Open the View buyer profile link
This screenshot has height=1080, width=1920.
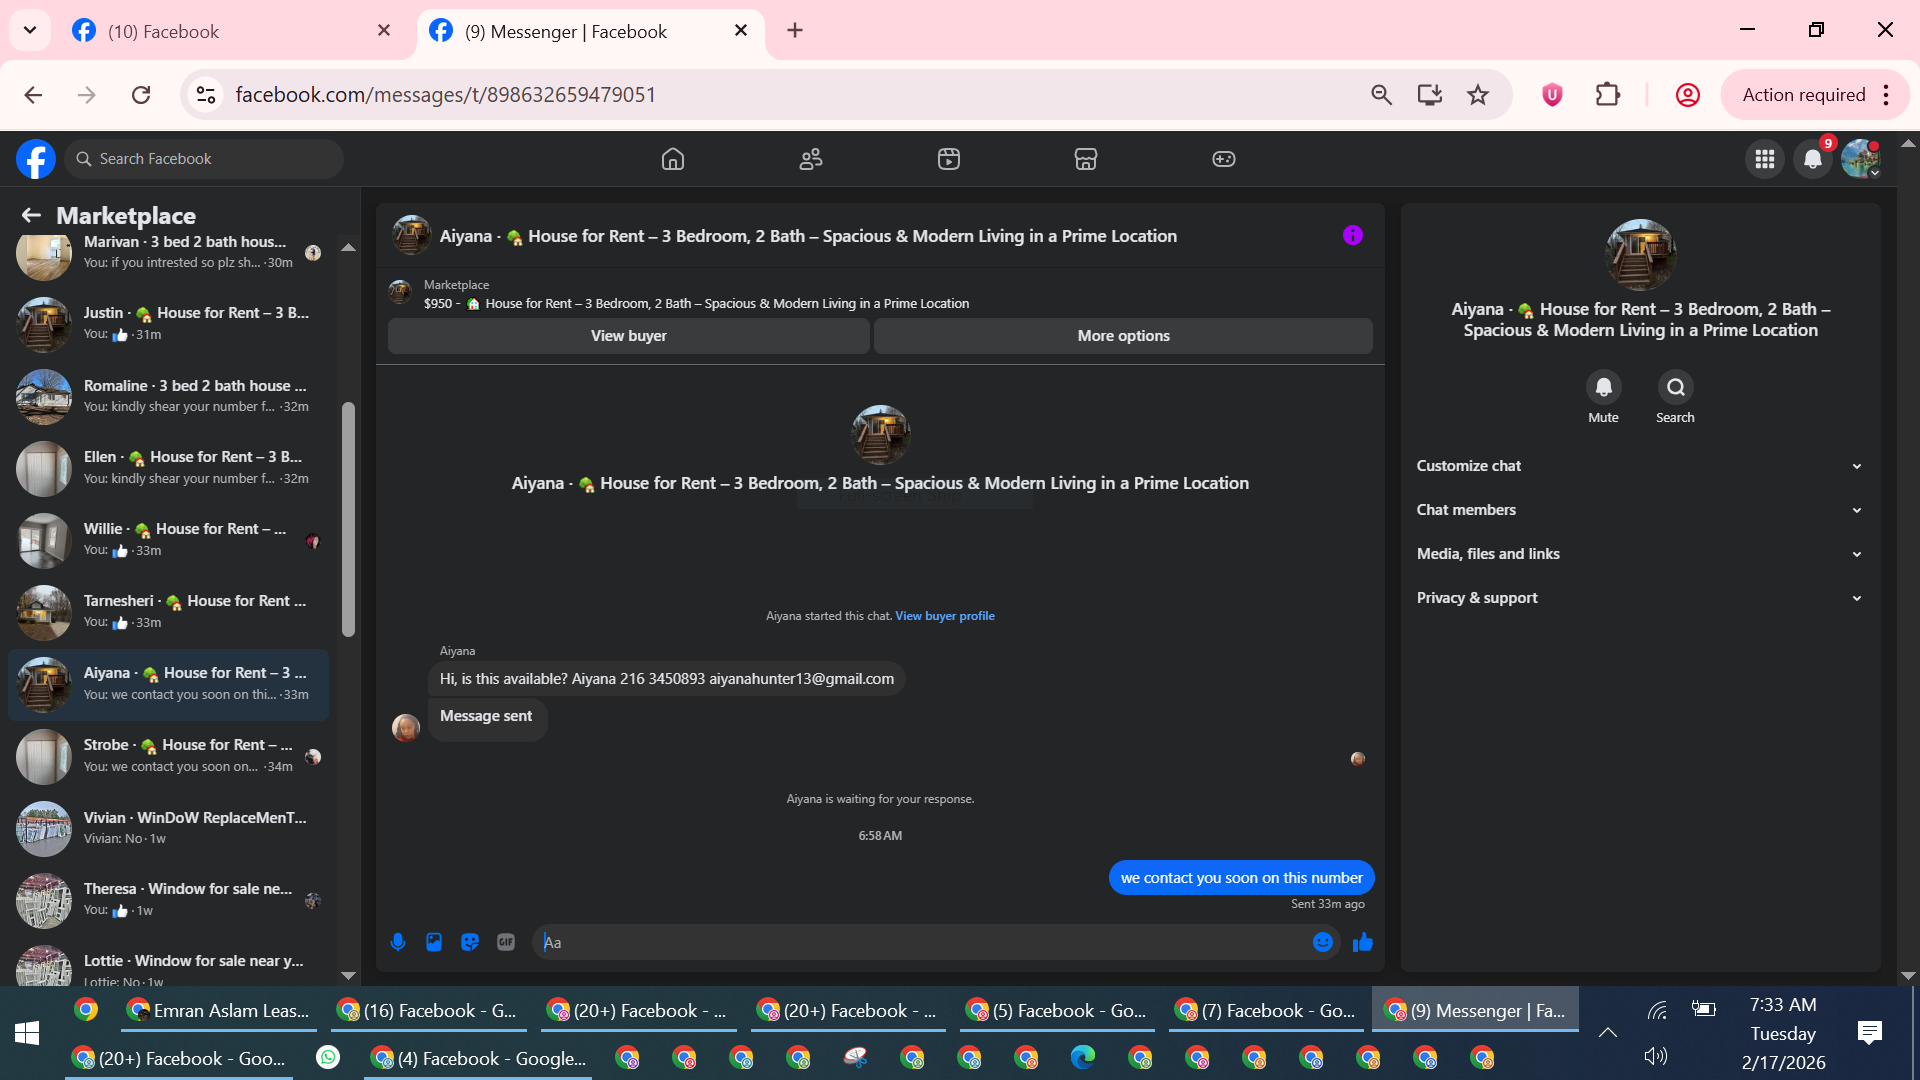click(944, 616)
